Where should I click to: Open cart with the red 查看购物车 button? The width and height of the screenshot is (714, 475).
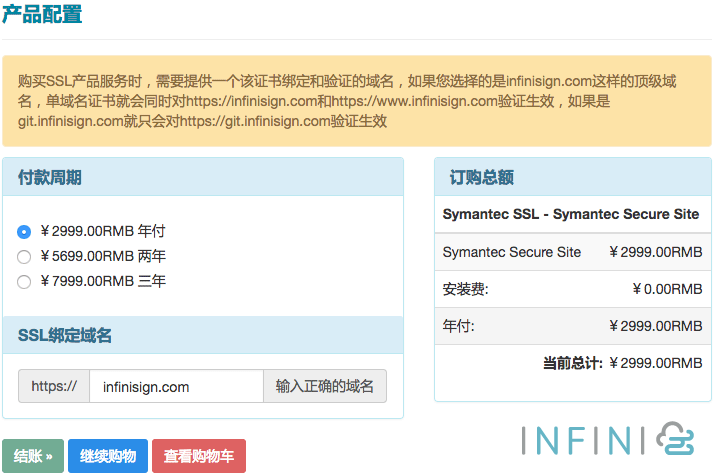[x=199, y=456]
